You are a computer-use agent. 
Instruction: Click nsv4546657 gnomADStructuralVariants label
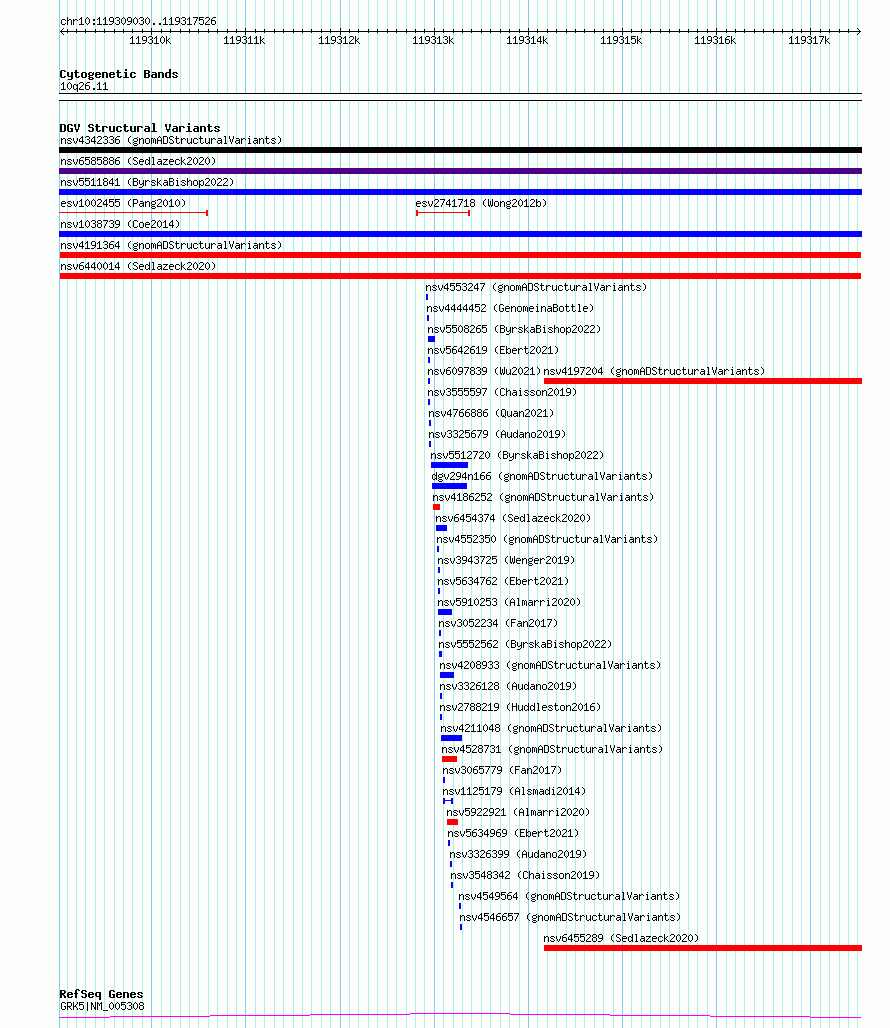pos(570,917)
